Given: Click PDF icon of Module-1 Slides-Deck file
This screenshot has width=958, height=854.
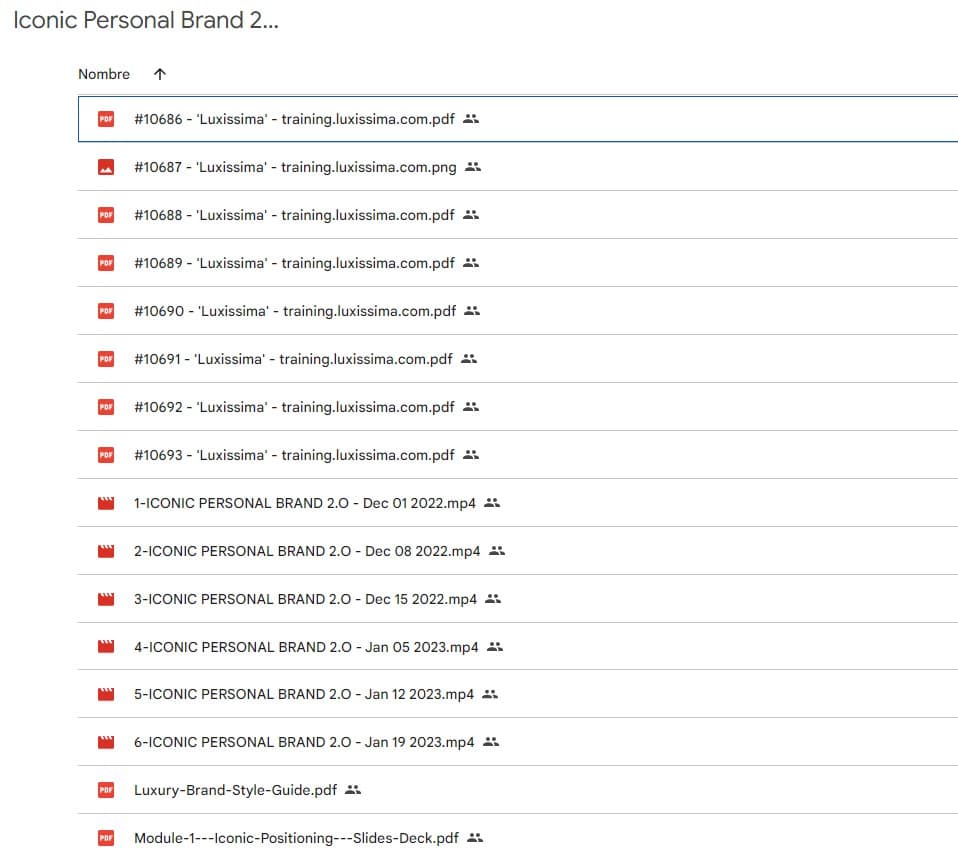Looking at the screenshot, I should (x=106, y=838).
